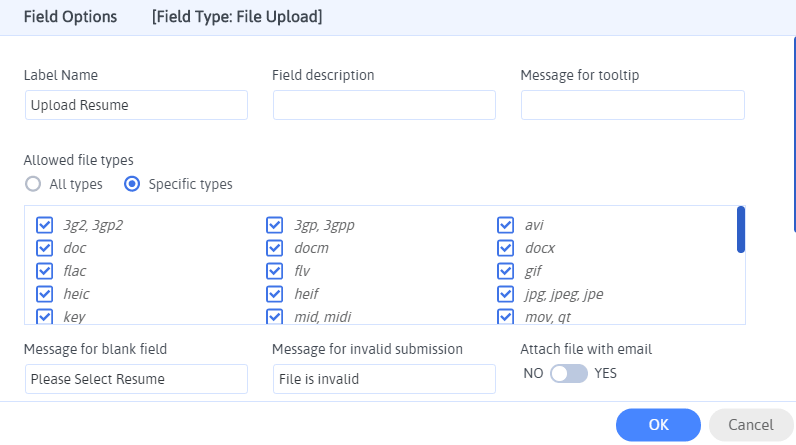Uncheck the heif file type
Viewport: 796px width, 445px height.
pos(275,294)
